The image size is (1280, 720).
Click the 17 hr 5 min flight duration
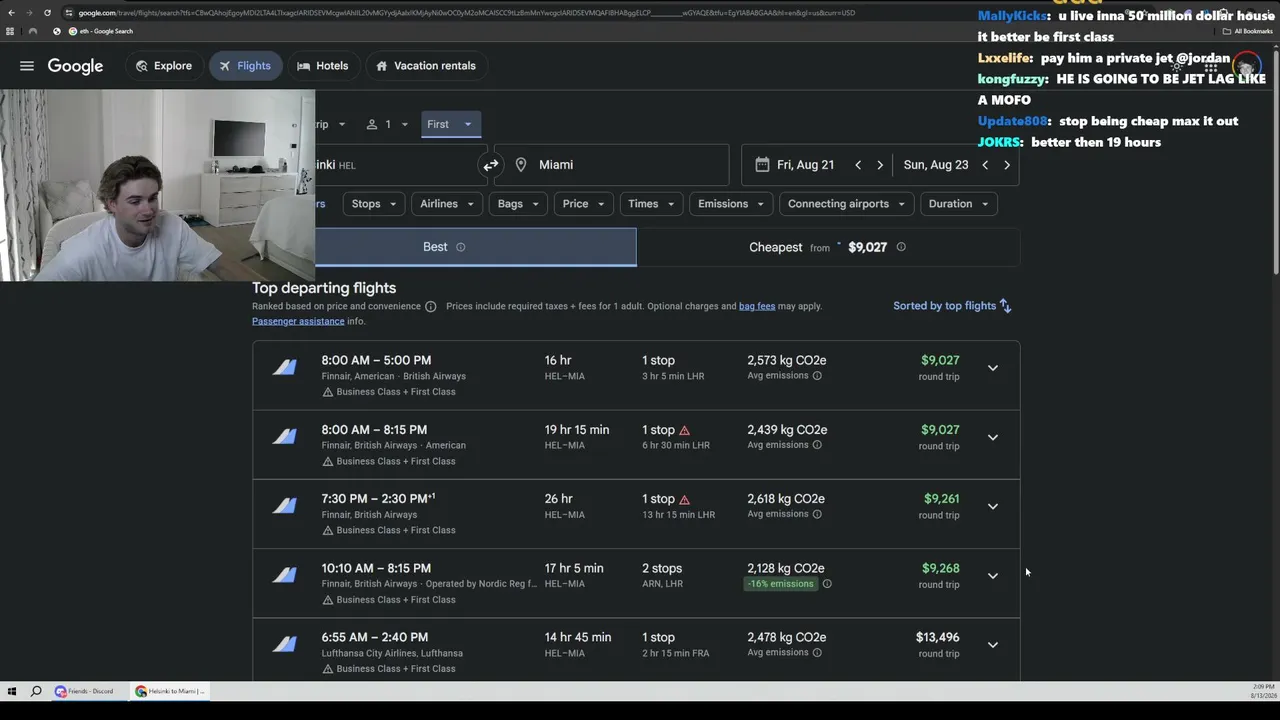574,568
